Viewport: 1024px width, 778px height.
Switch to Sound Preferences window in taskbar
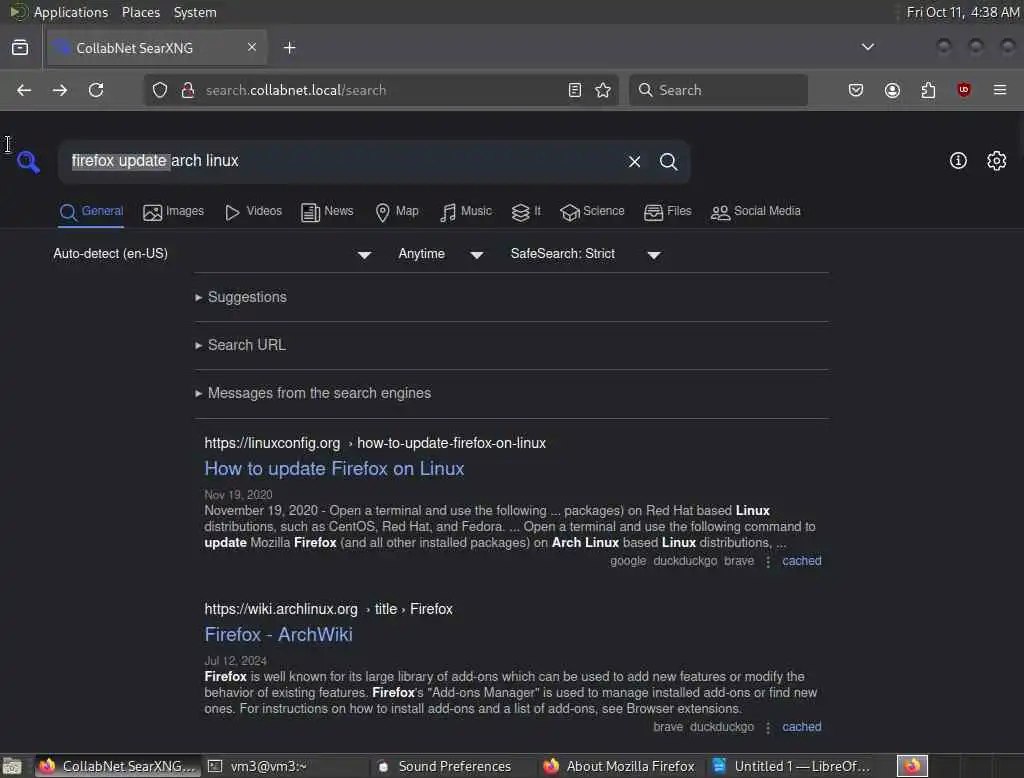tap(454, 766)
